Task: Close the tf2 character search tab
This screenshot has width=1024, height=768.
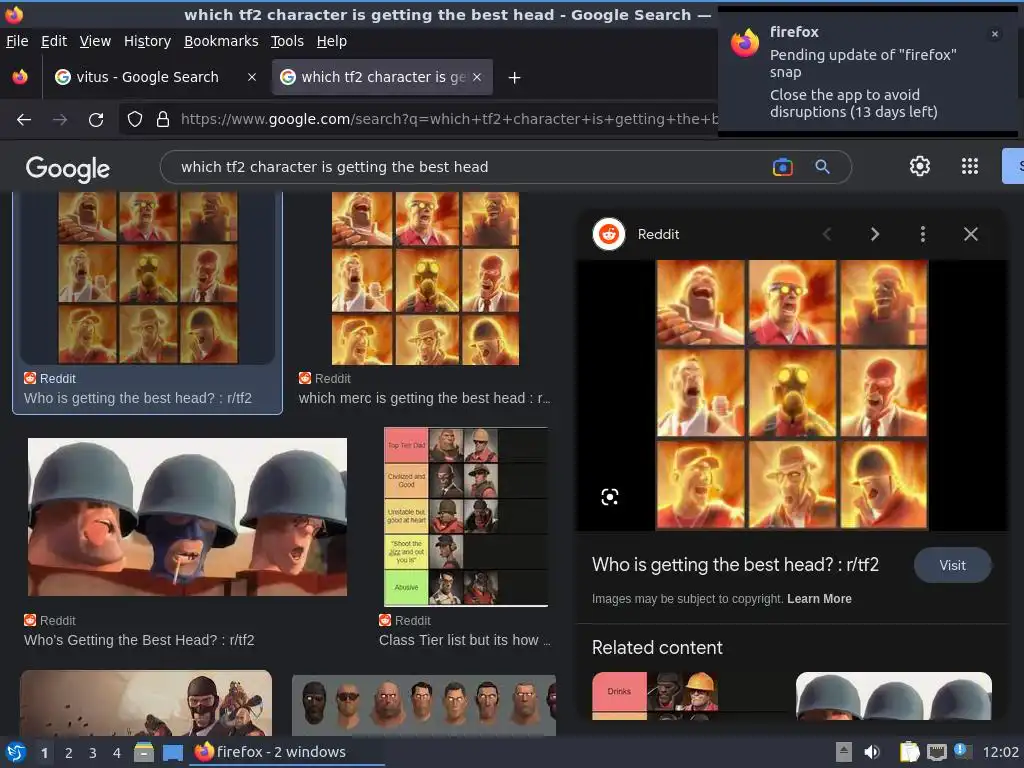Action: [x=477, y=77]
